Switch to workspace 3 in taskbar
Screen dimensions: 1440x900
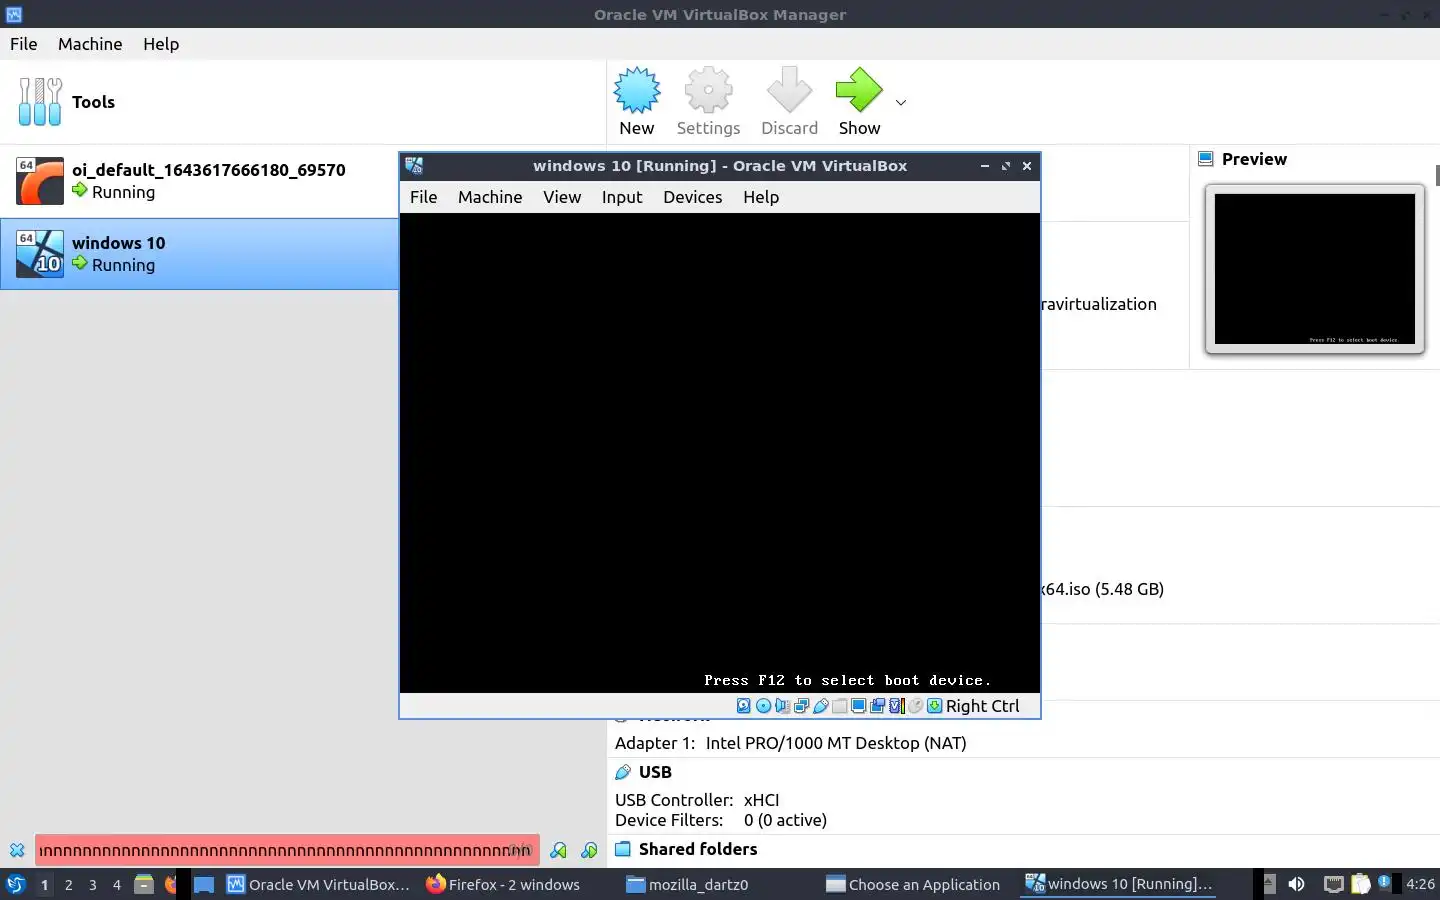coord(93,885)
